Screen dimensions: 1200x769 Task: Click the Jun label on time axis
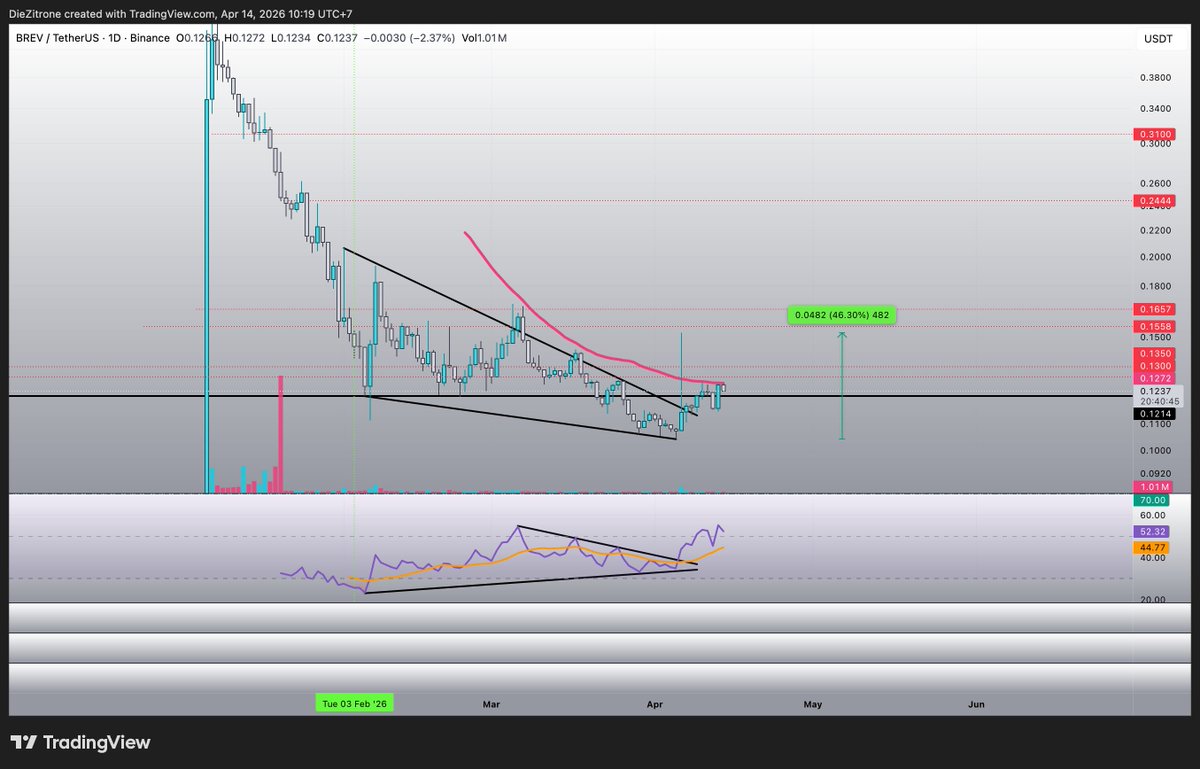click(977, 704)
